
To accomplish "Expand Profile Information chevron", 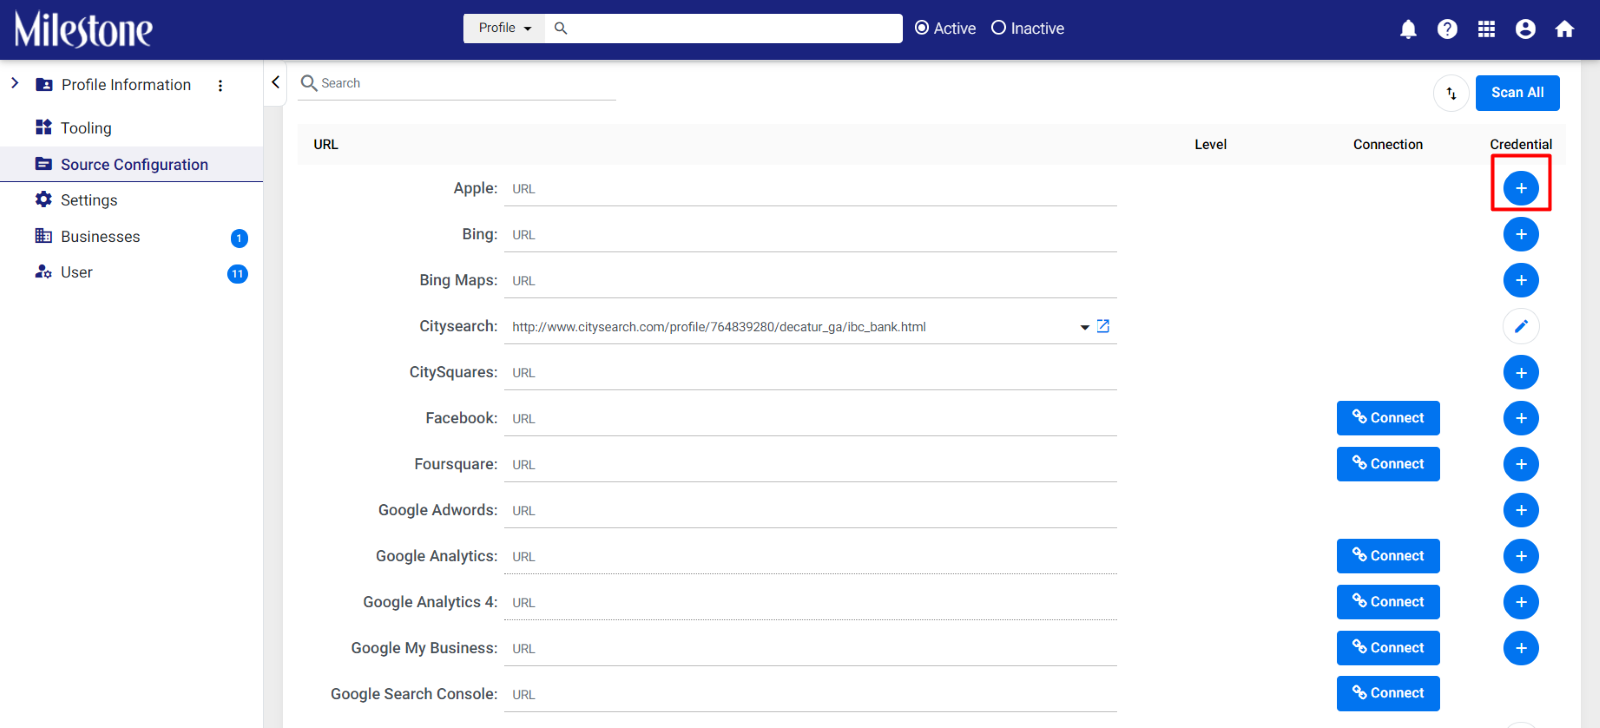I will pos(15,84).
